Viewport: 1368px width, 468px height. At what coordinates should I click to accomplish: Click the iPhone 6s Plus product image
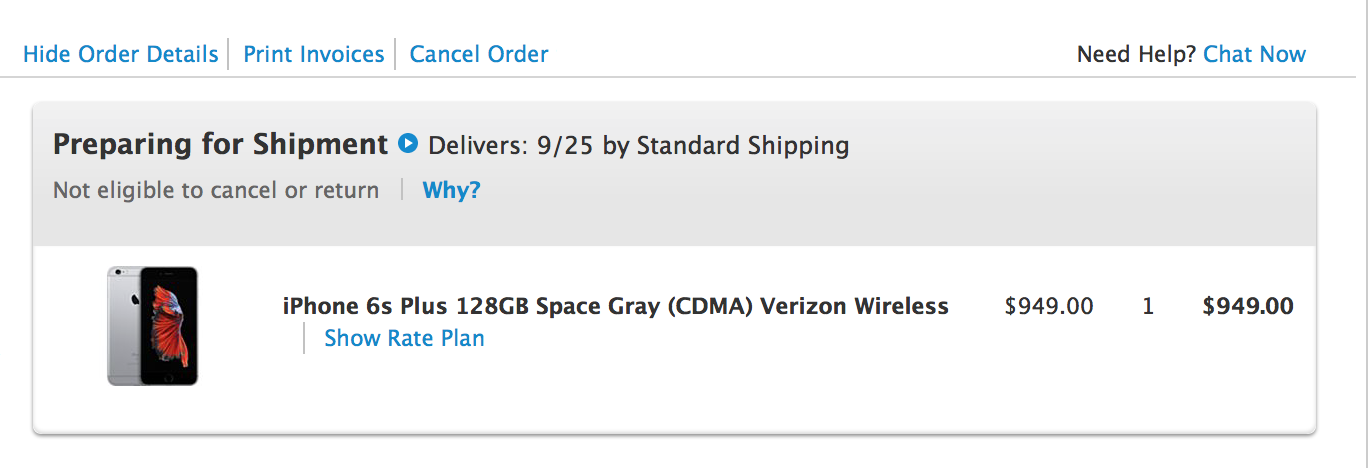pos(153,325)
